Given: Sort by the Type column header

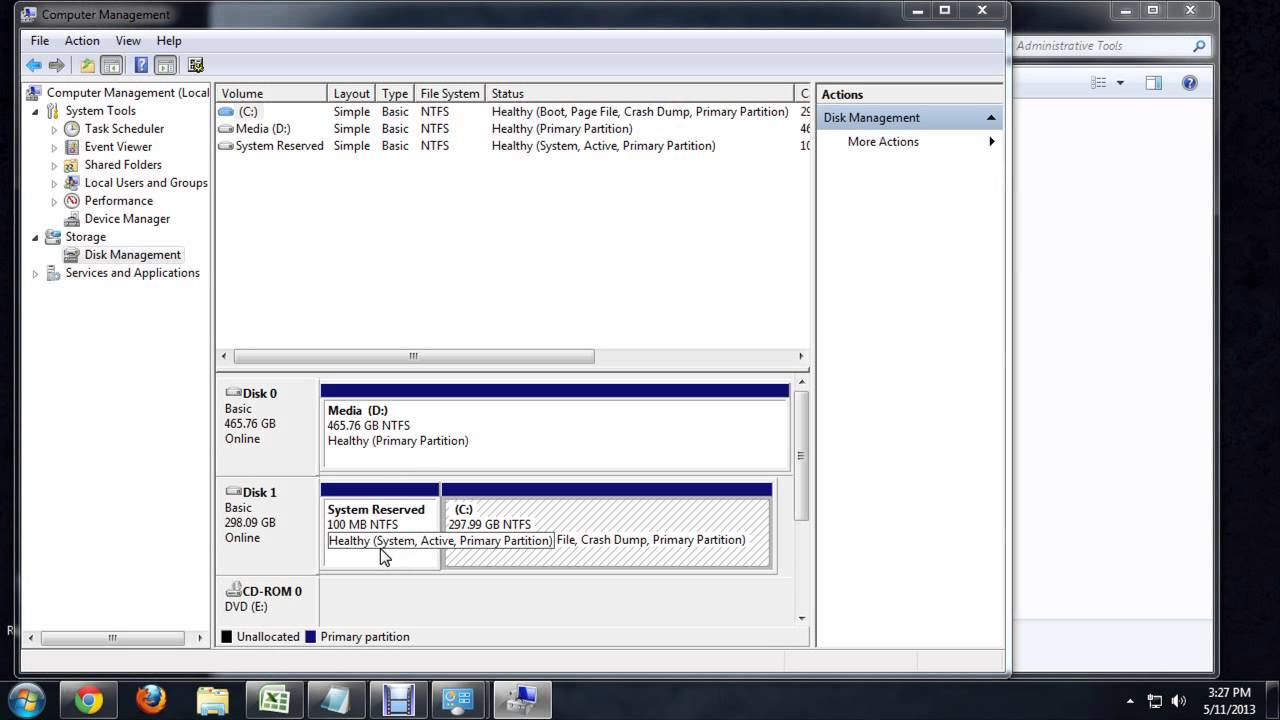Looking at the screenshot, I should 395,94.
